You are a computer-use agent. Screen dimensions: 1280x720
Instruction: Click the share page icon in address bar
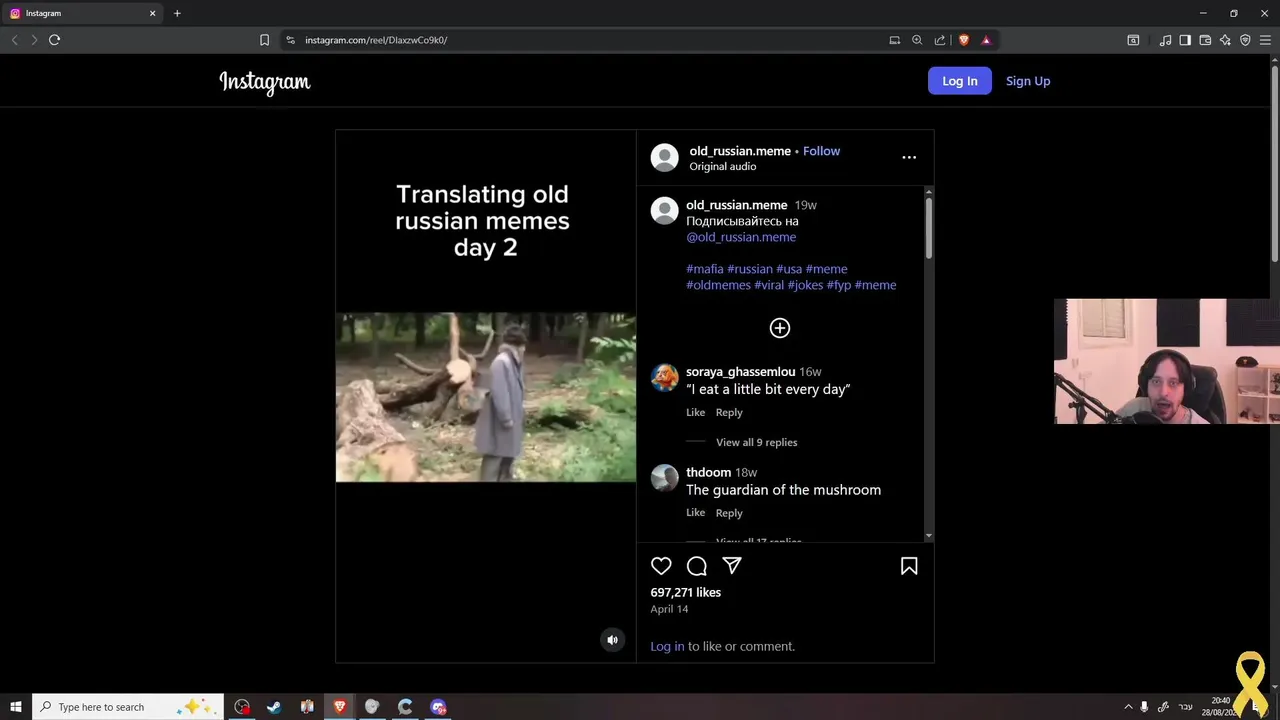(x=940, y=40)
